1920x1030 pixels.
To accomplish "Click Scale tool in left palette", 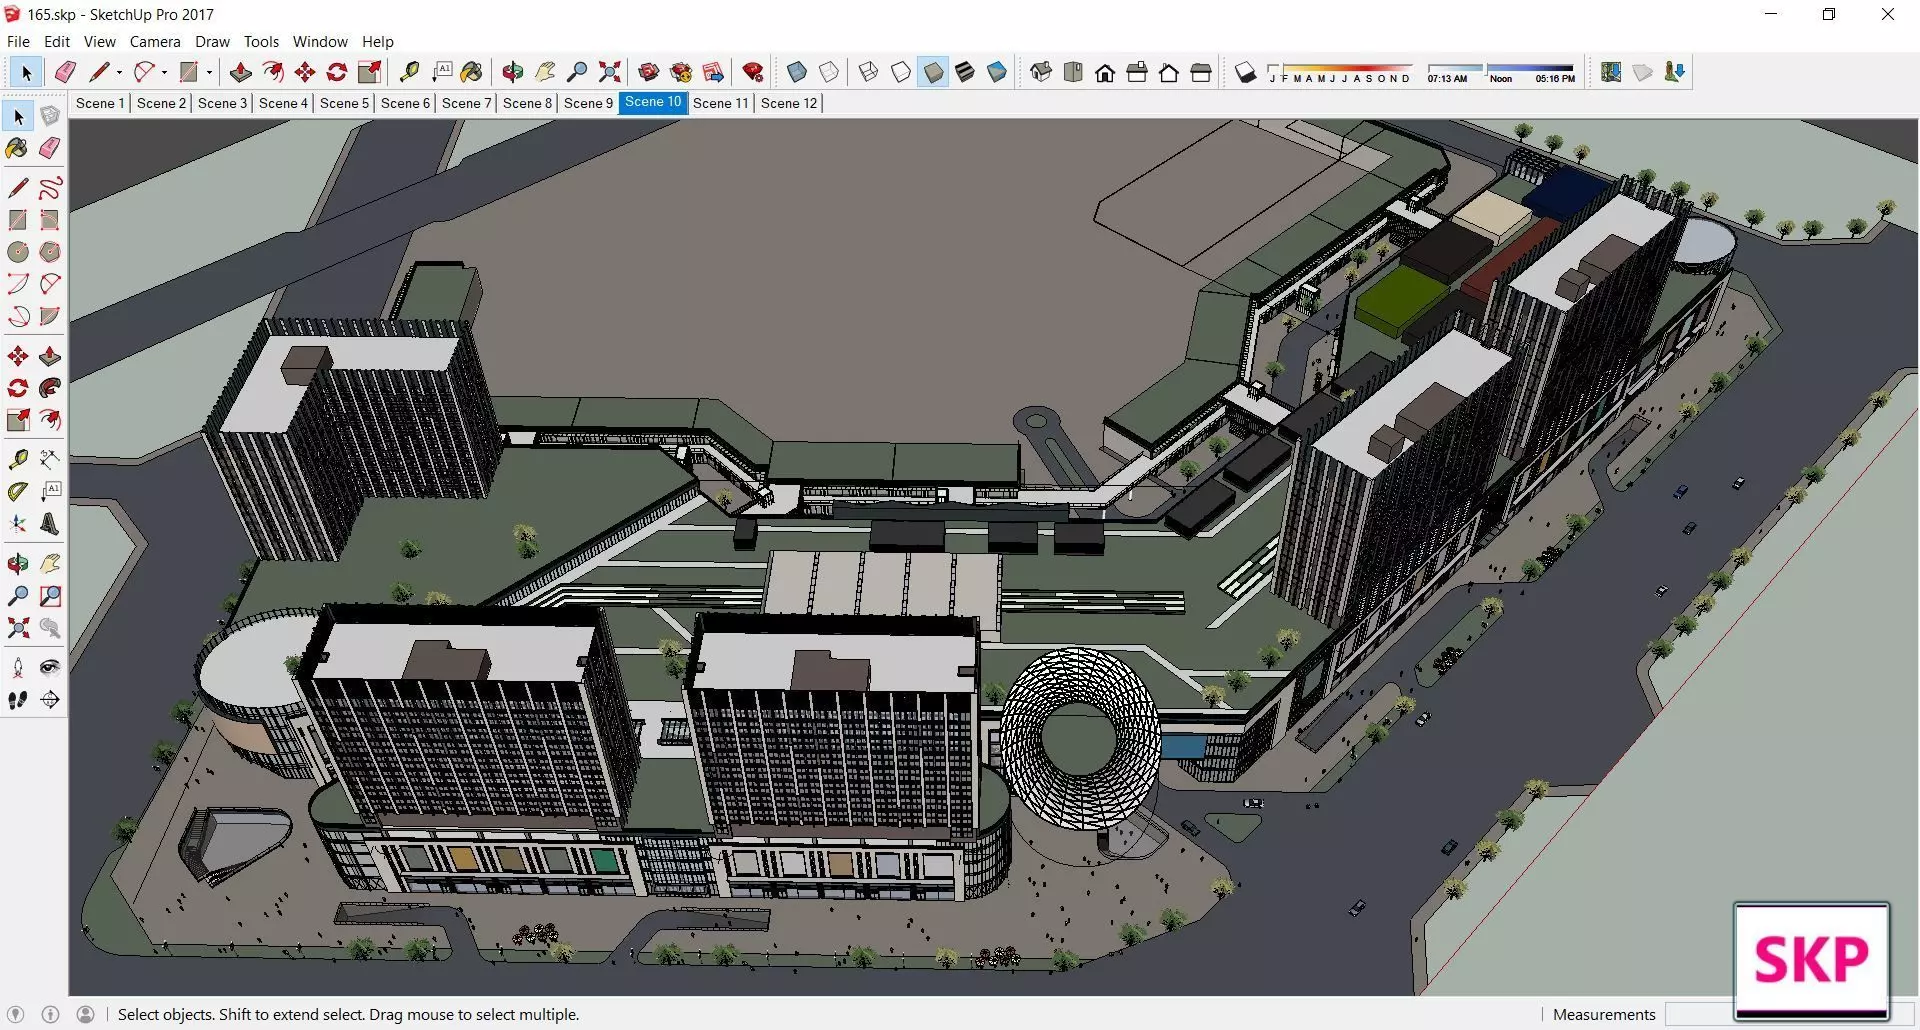I will [18, 420].
